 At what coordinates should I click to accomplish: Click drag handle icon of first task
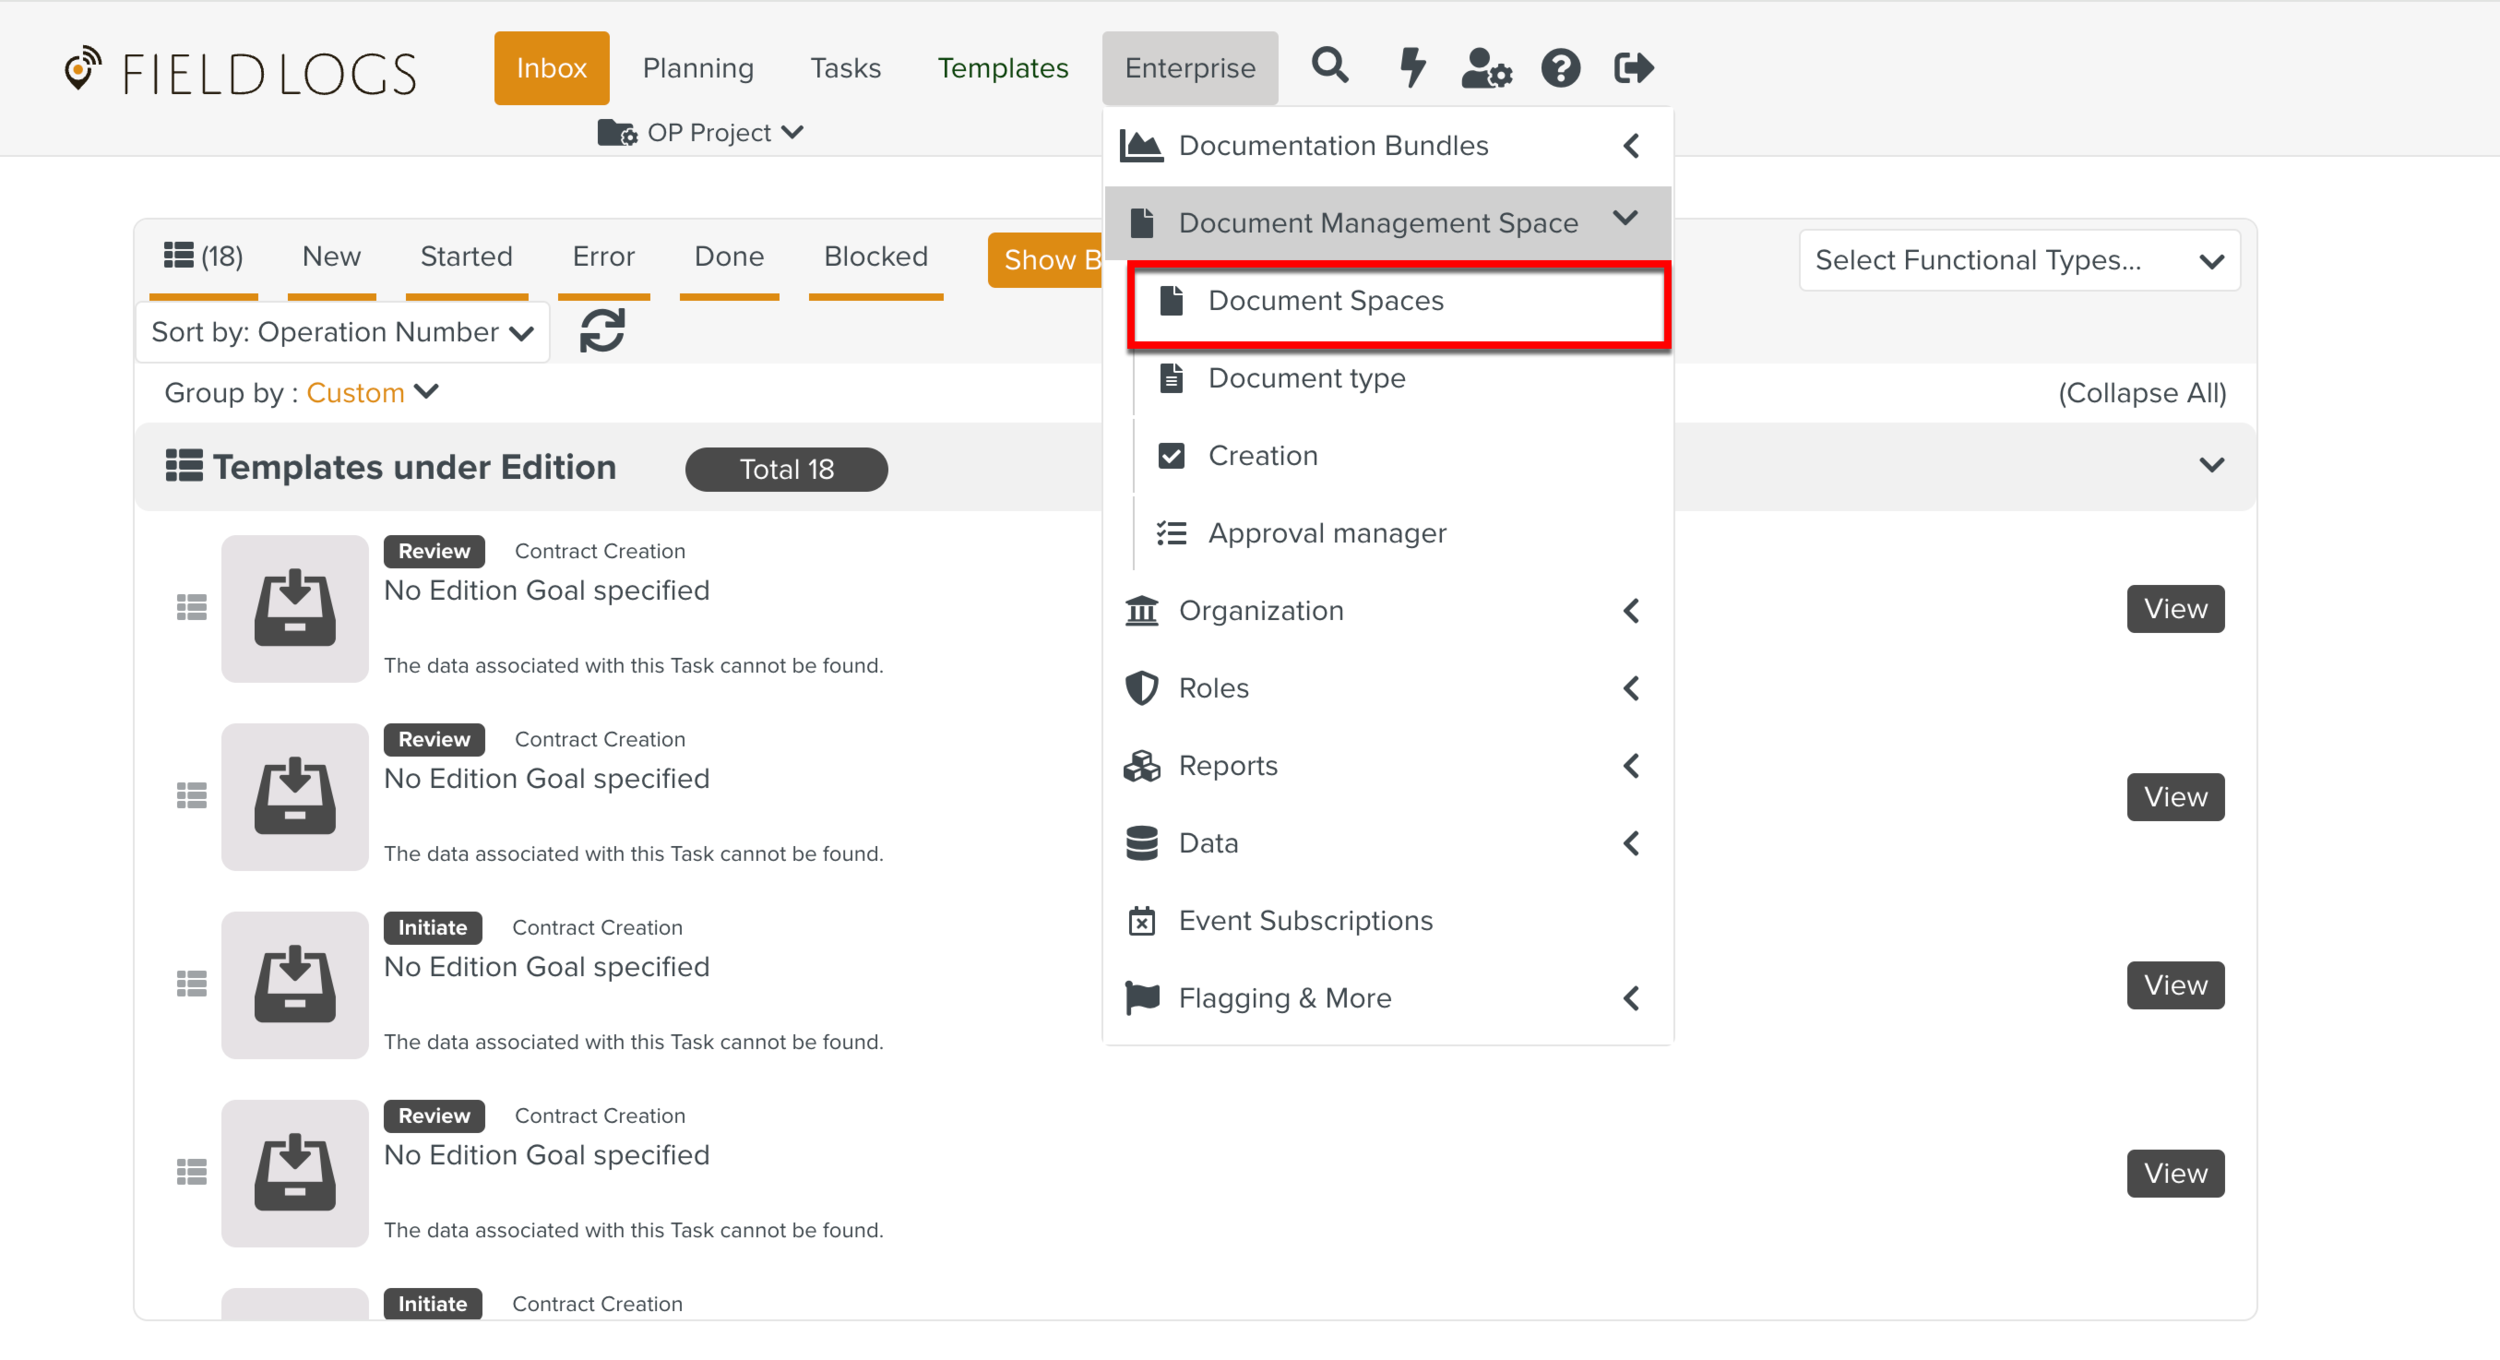coord(191,607)
